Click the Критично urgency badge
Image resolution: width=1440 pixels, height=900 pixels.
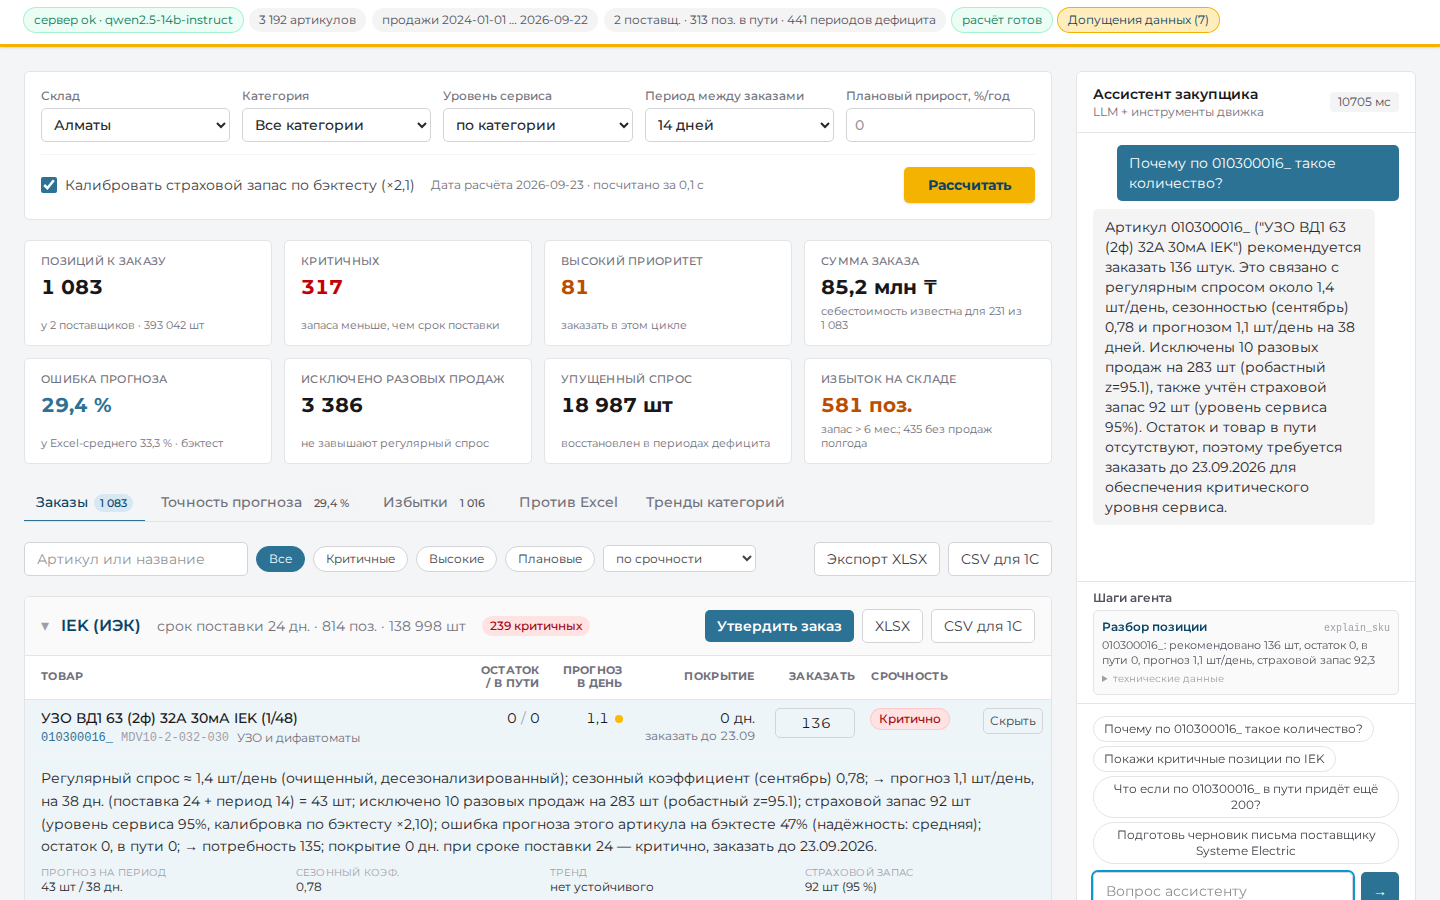tap(910, 719)
